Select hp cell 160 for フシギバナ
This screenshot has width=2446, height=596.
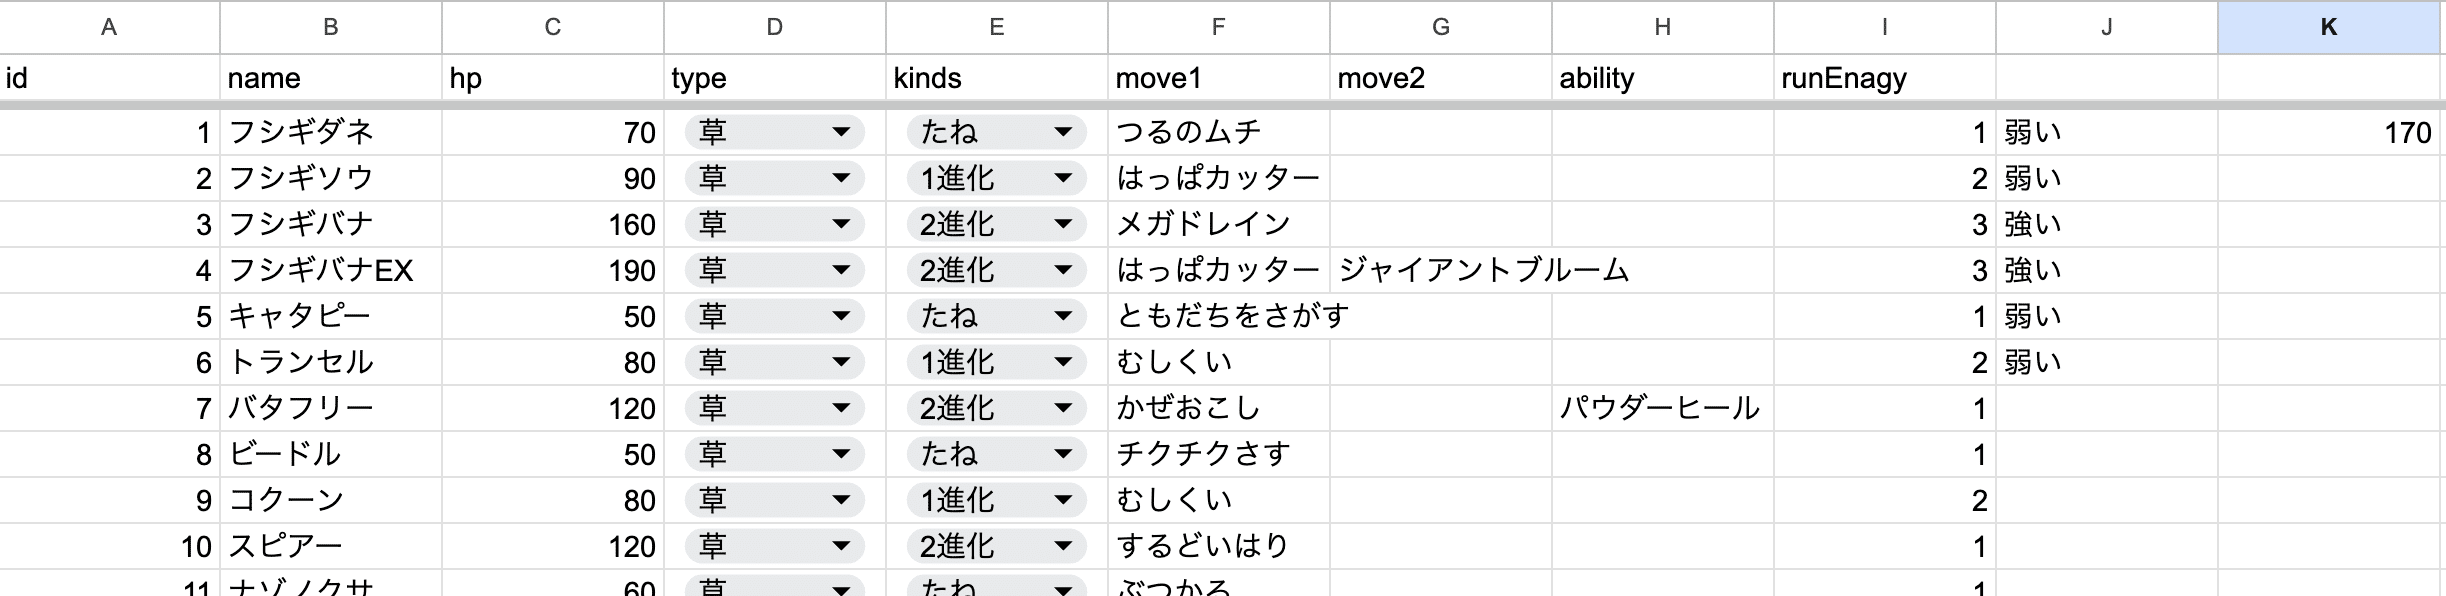point(552,224)
